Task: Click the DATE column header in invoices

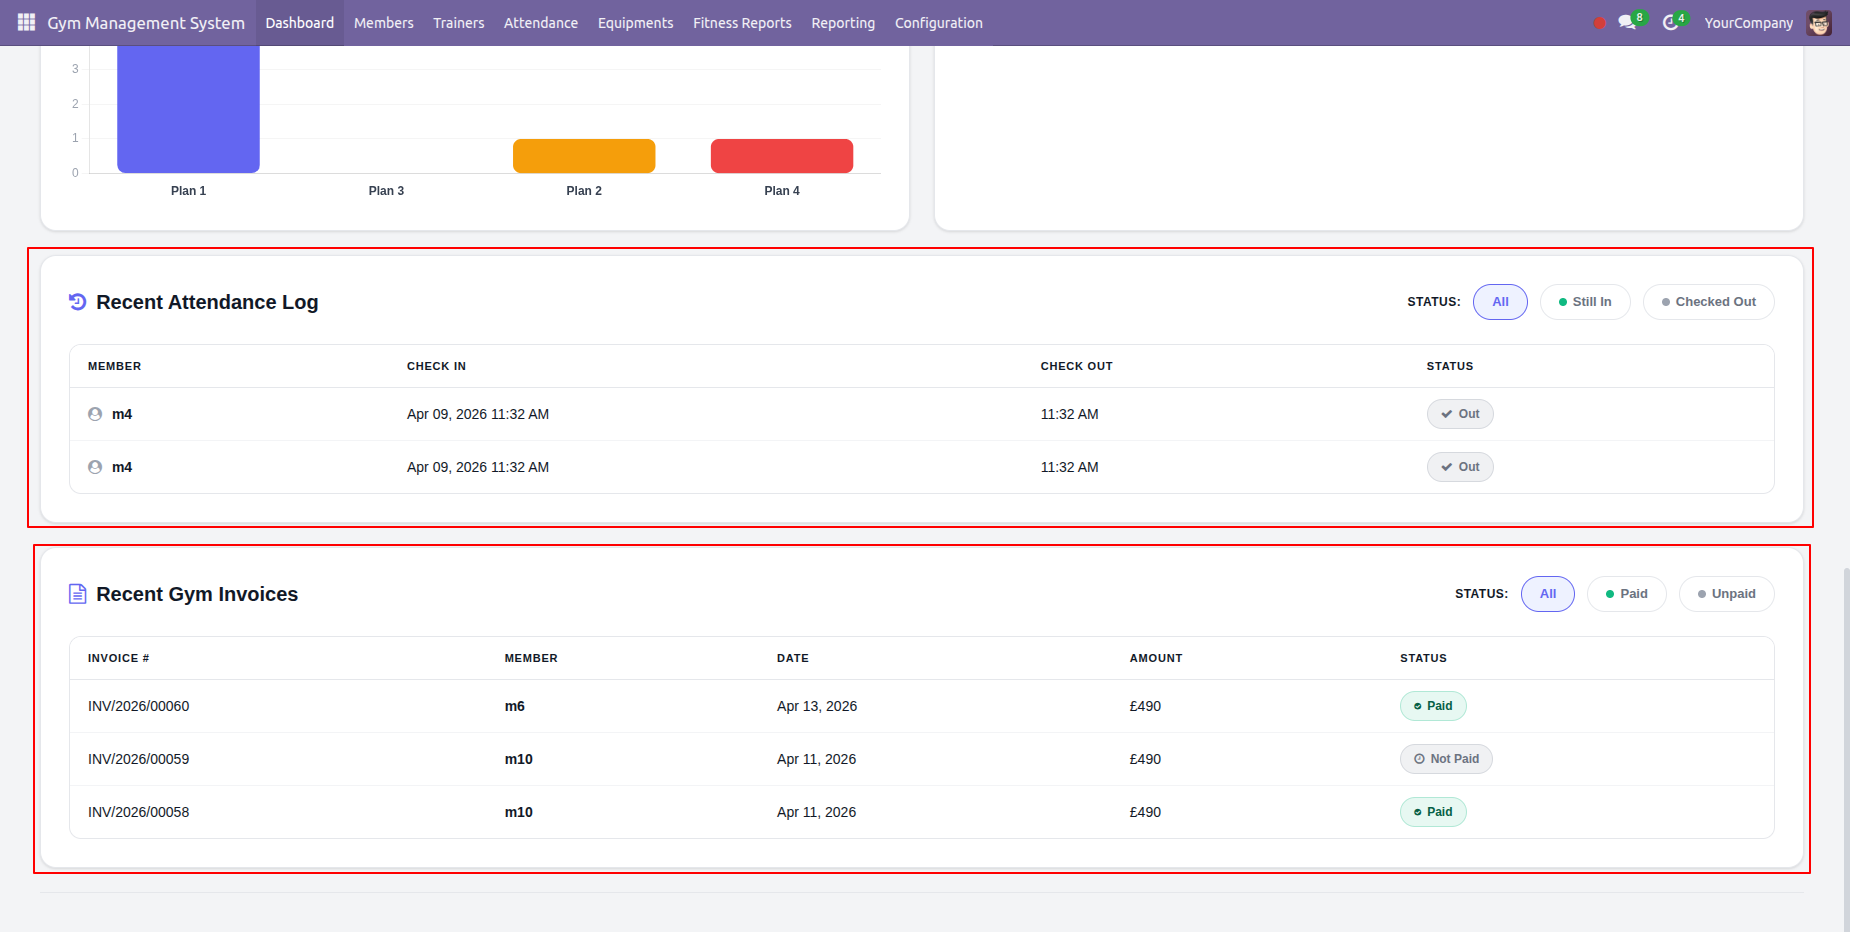Action: click(x=793, y=658)
